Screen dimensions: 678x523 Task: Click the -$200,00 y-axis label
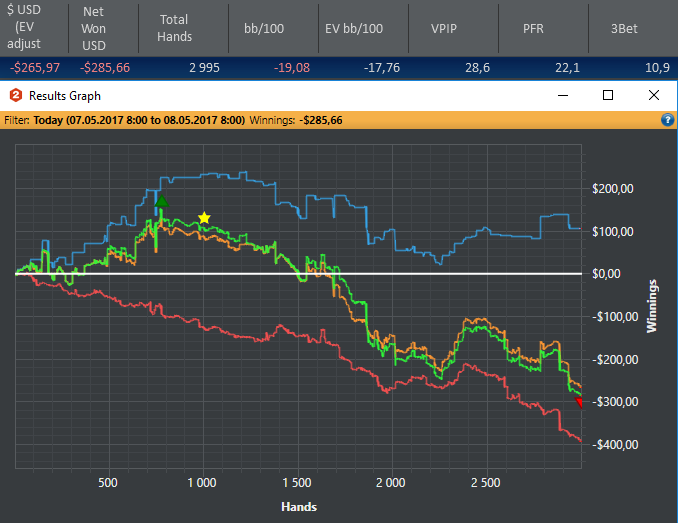pos(615,360)
